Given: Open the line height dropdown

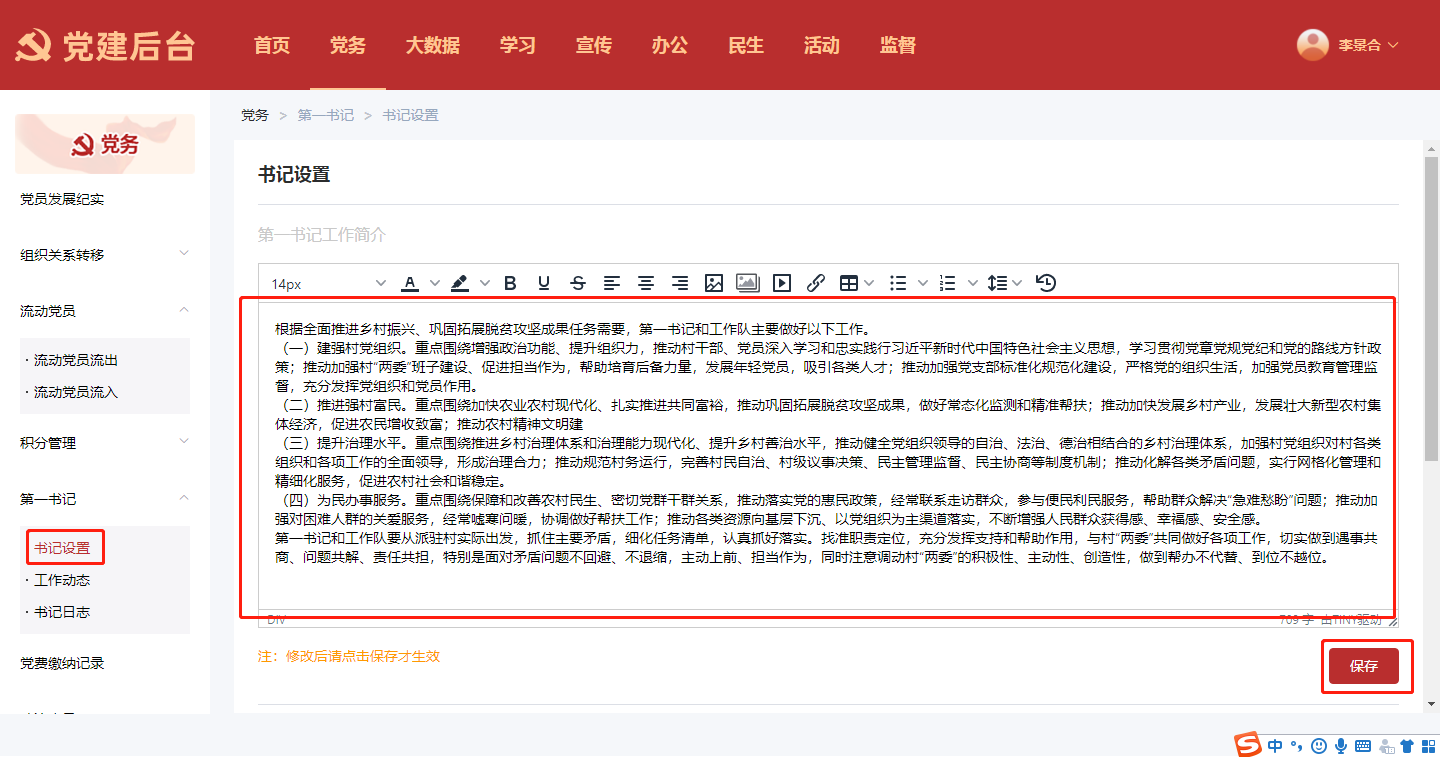Looking at the screenshot, I should 1005,283.
